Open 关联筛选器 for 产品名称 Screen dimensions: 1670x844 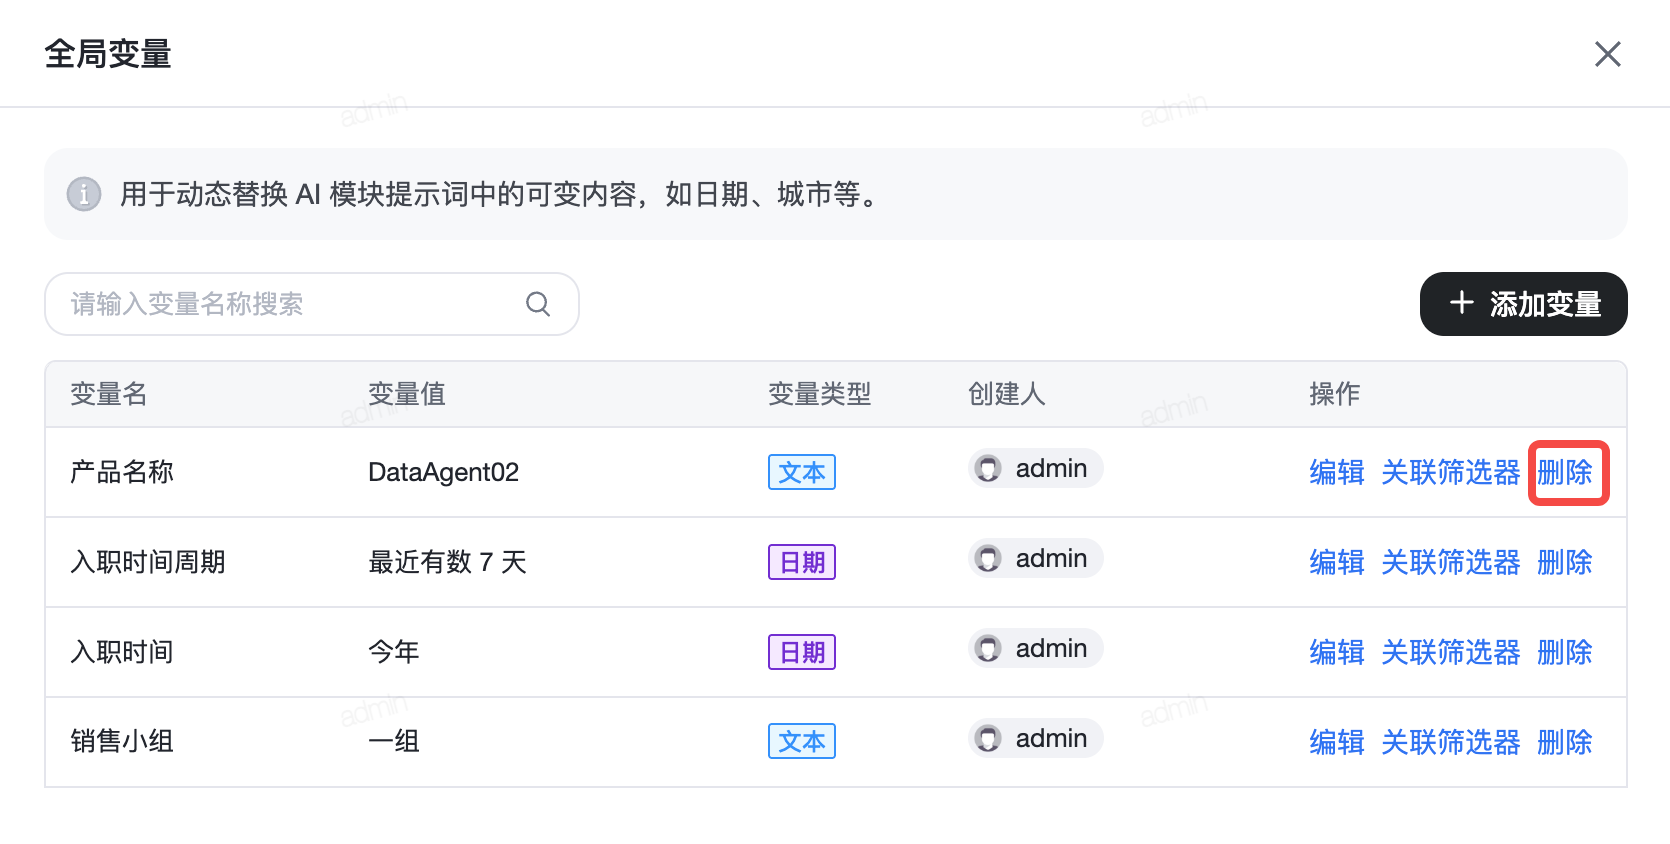(x=1450, y=472)
